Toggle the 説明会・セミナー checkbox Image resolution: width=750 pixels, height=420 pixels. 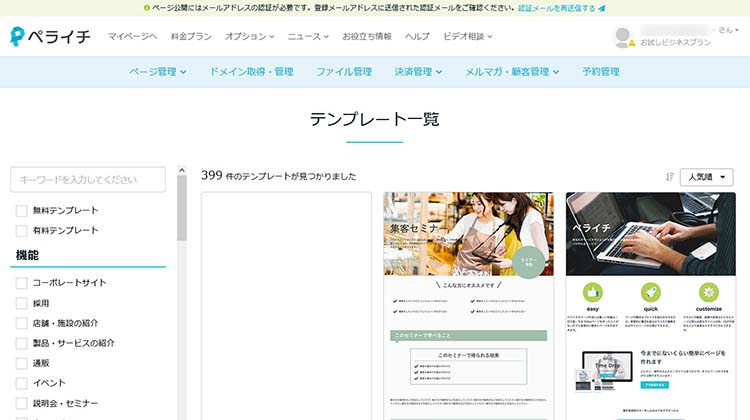[22, 404]
